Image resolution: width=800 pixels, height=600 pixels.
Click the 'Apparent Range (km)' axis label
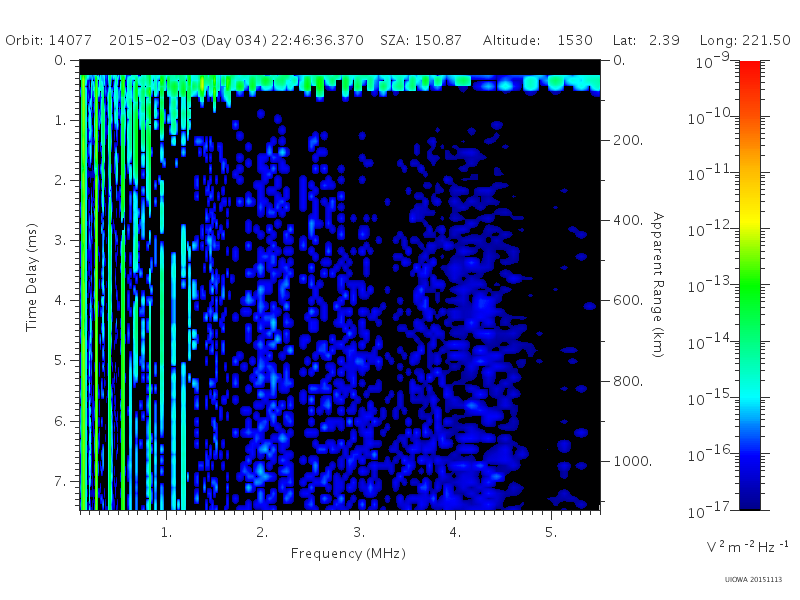pos(658,285)
